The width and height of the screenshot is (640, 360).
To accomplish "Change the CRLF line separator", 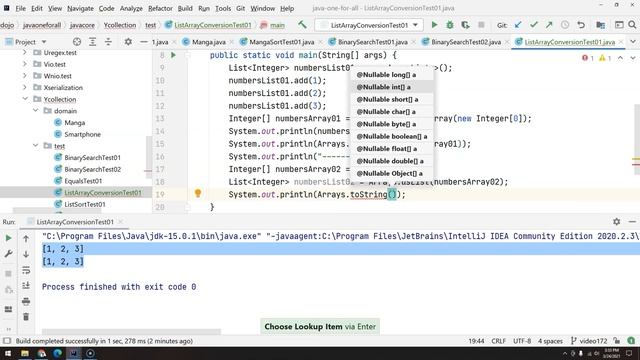I will coord(498,341).
